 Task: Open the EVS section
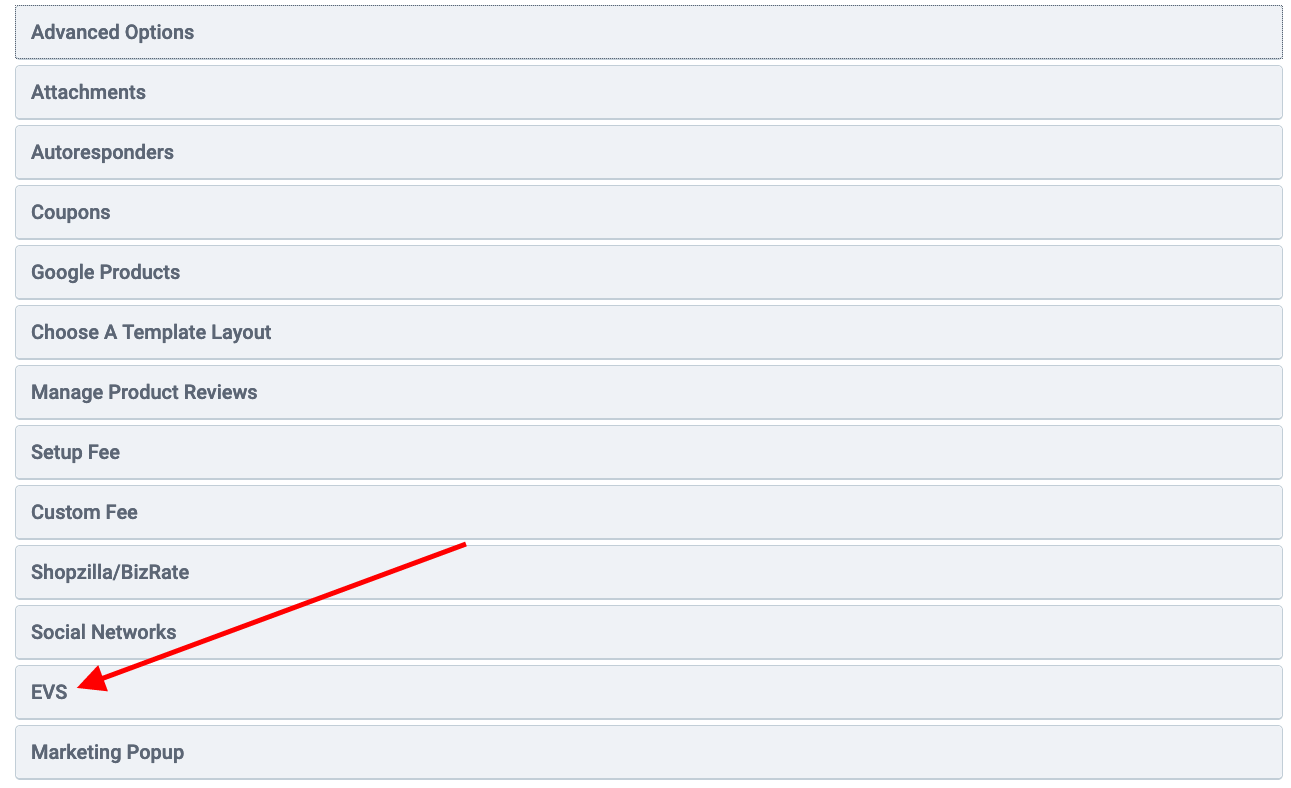(648, 692)
